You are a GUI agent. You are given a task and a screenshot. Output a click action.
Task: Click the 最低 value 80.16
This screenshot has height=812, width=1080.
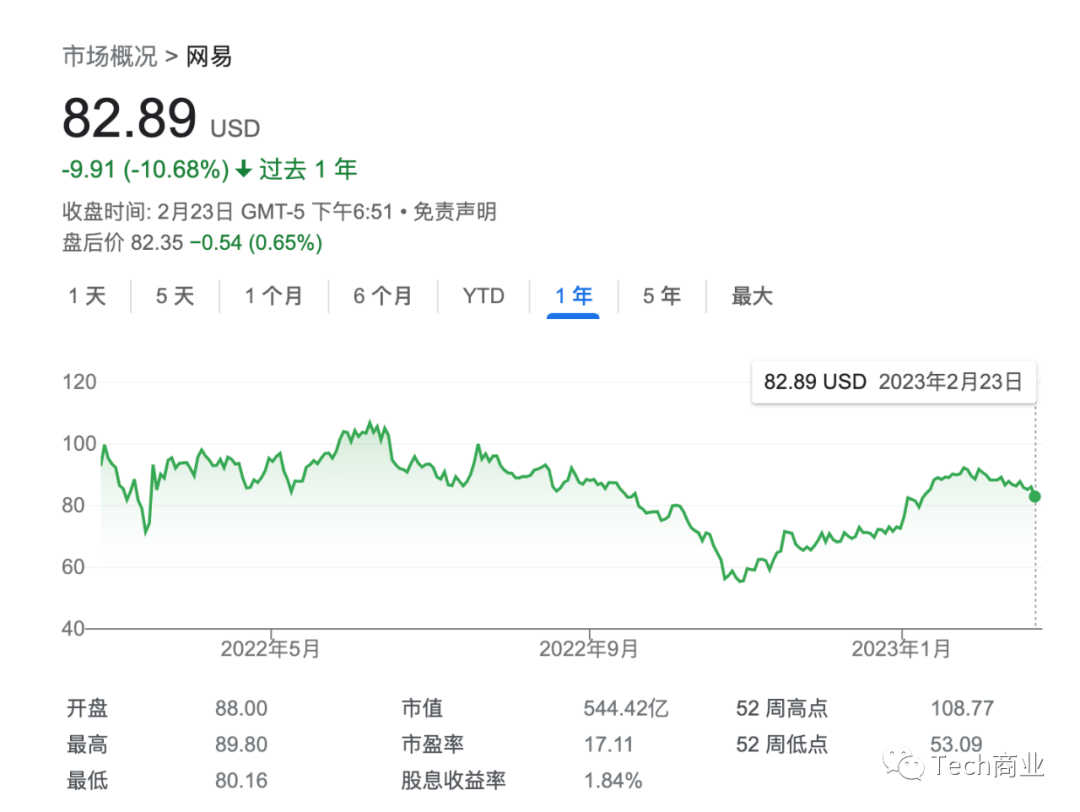[x=241, y=780]
